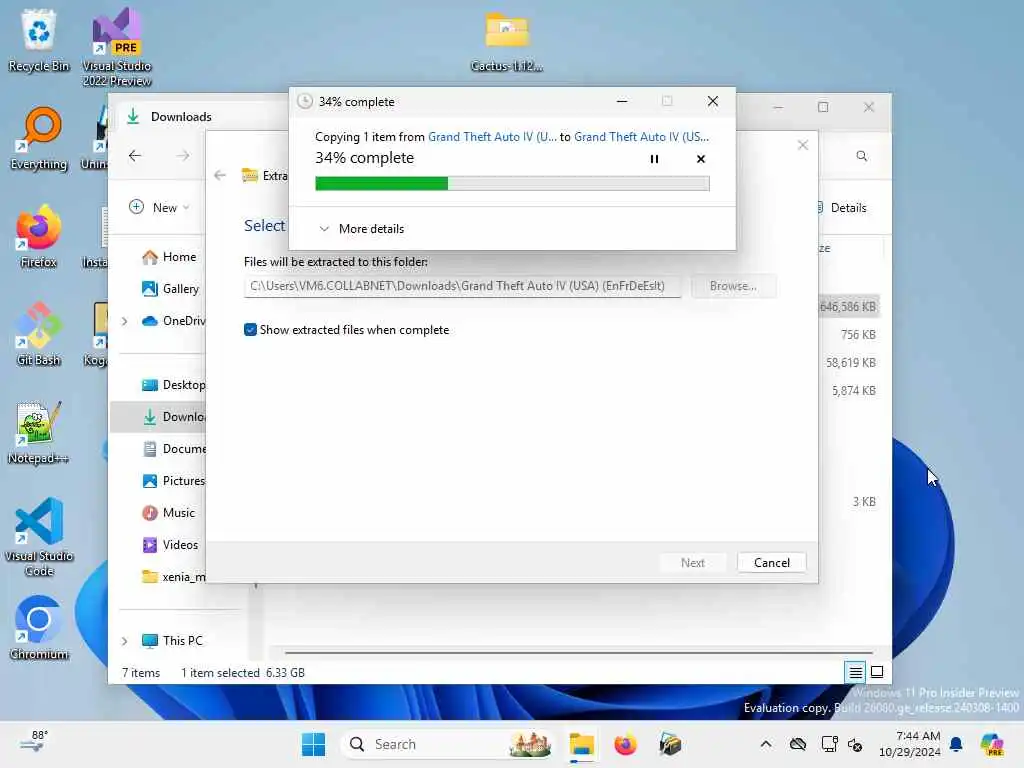Screen dimensions: 1024x768
Task: Close the extract dialog with its X
Action: pos(803,145)
